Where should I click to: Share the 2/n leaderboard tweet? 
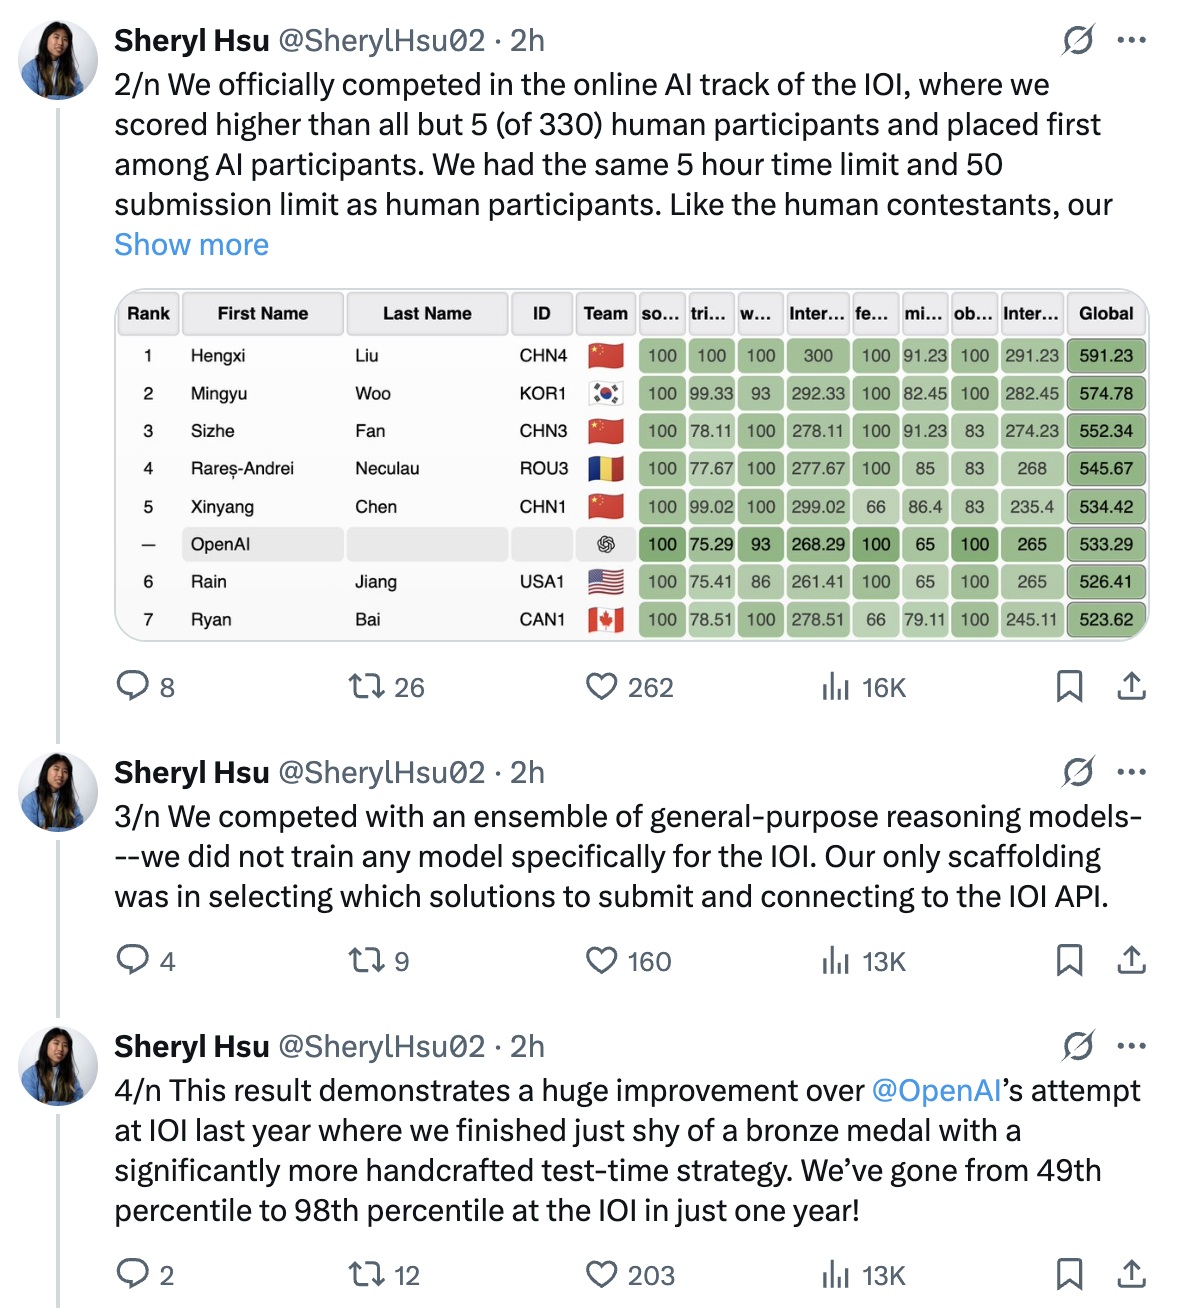point(1131,686)
